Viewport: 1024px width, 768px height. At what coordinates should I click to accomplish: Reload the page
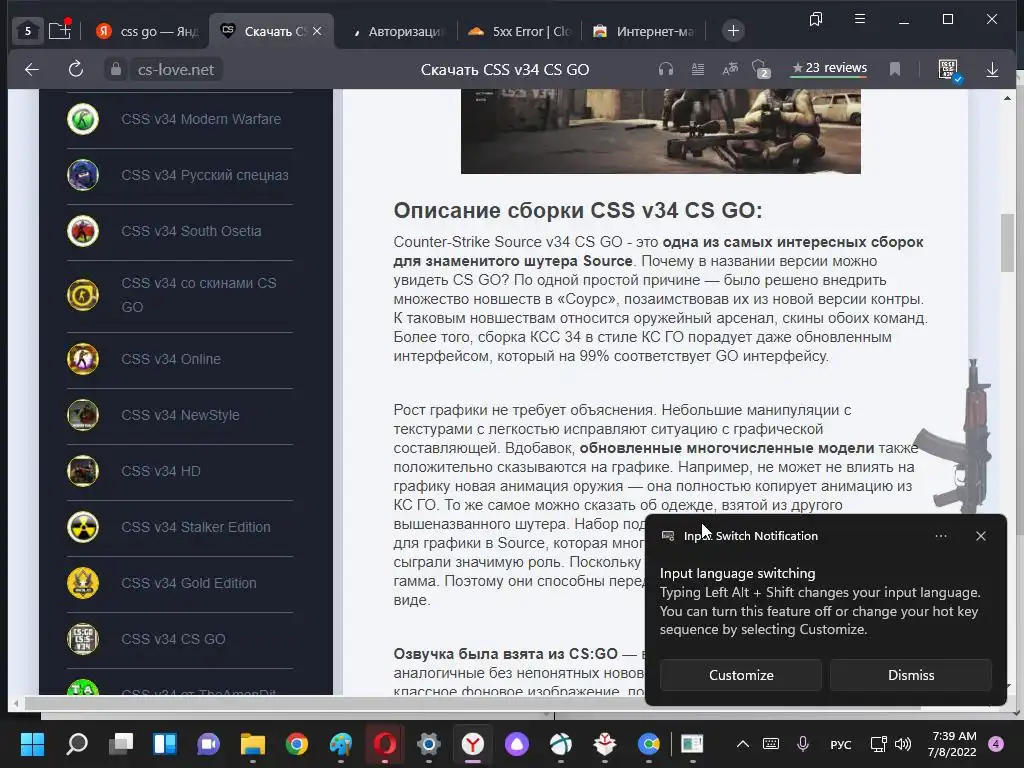pyautogui.click(x=76, y=69)
